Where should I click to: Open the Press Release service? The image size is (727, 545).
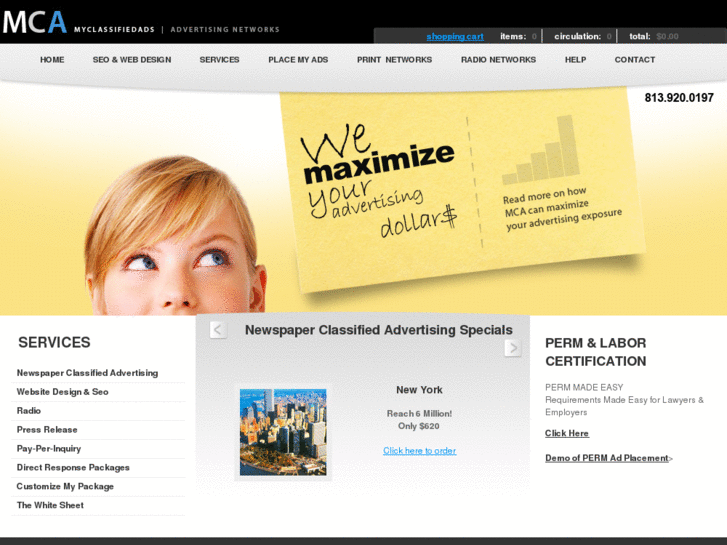pyautogui.click(x=47, y=430)
